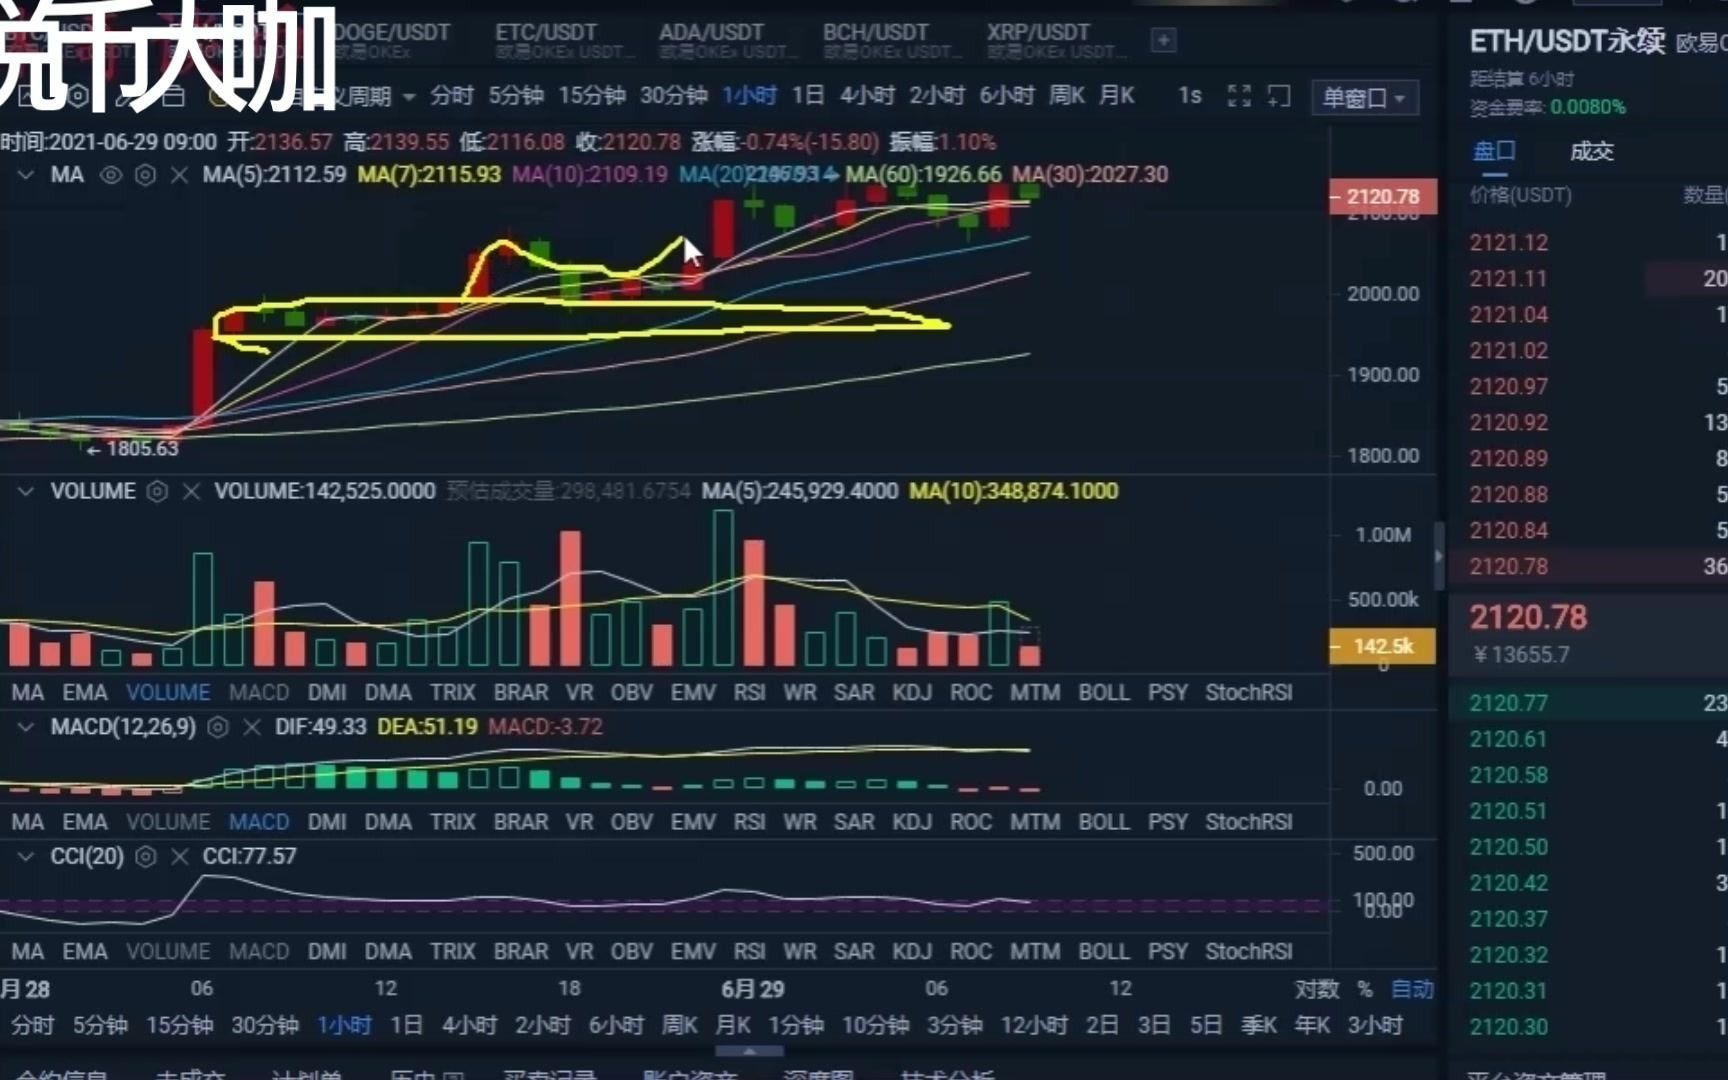Choose SAR in CCI panel indicator row

[854, 952]
